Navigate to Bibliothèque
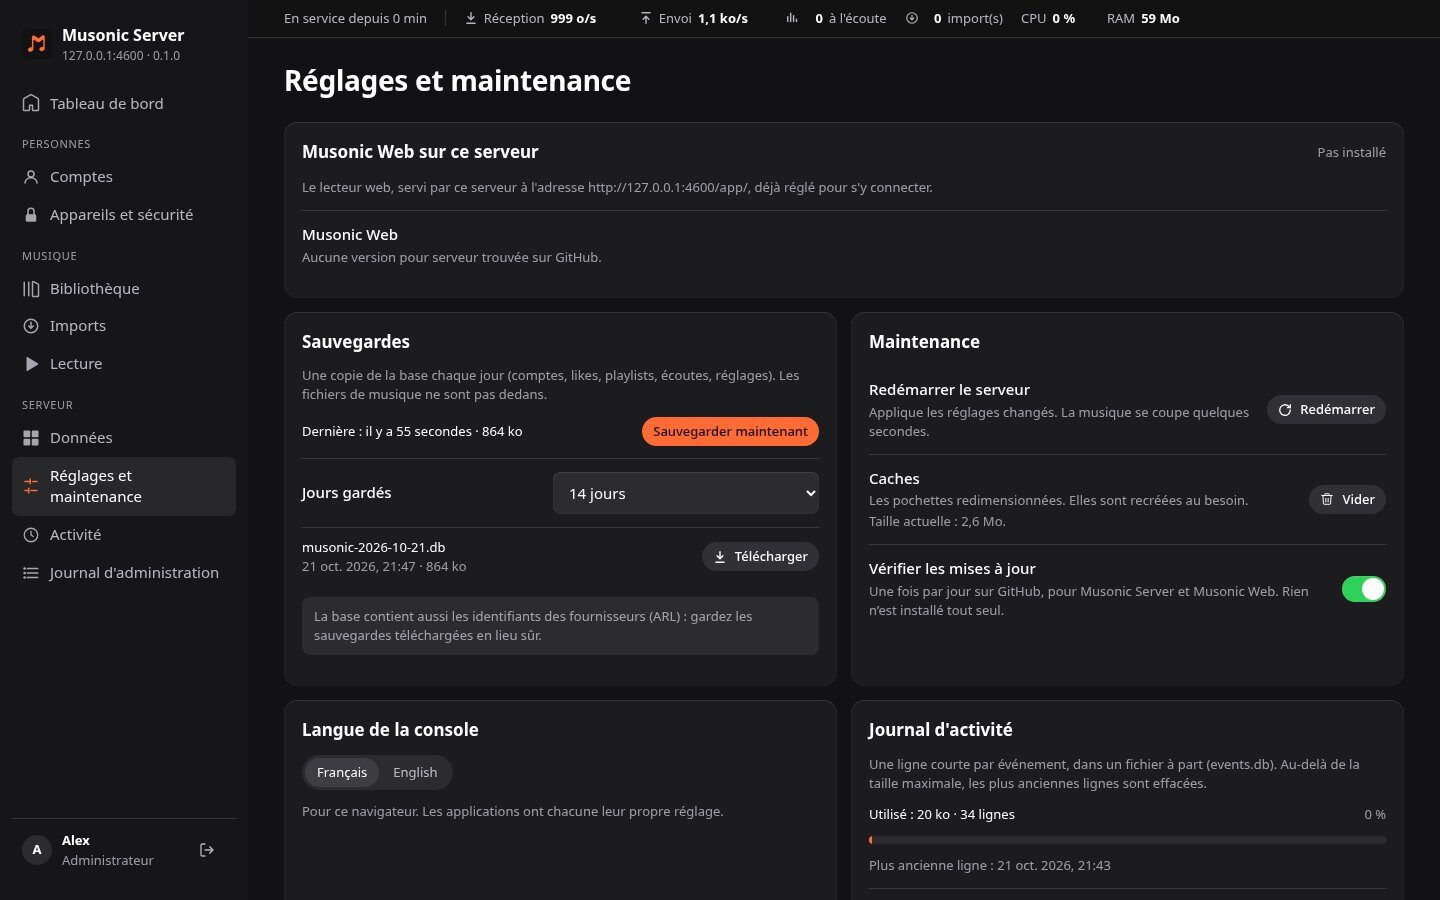 124,289
